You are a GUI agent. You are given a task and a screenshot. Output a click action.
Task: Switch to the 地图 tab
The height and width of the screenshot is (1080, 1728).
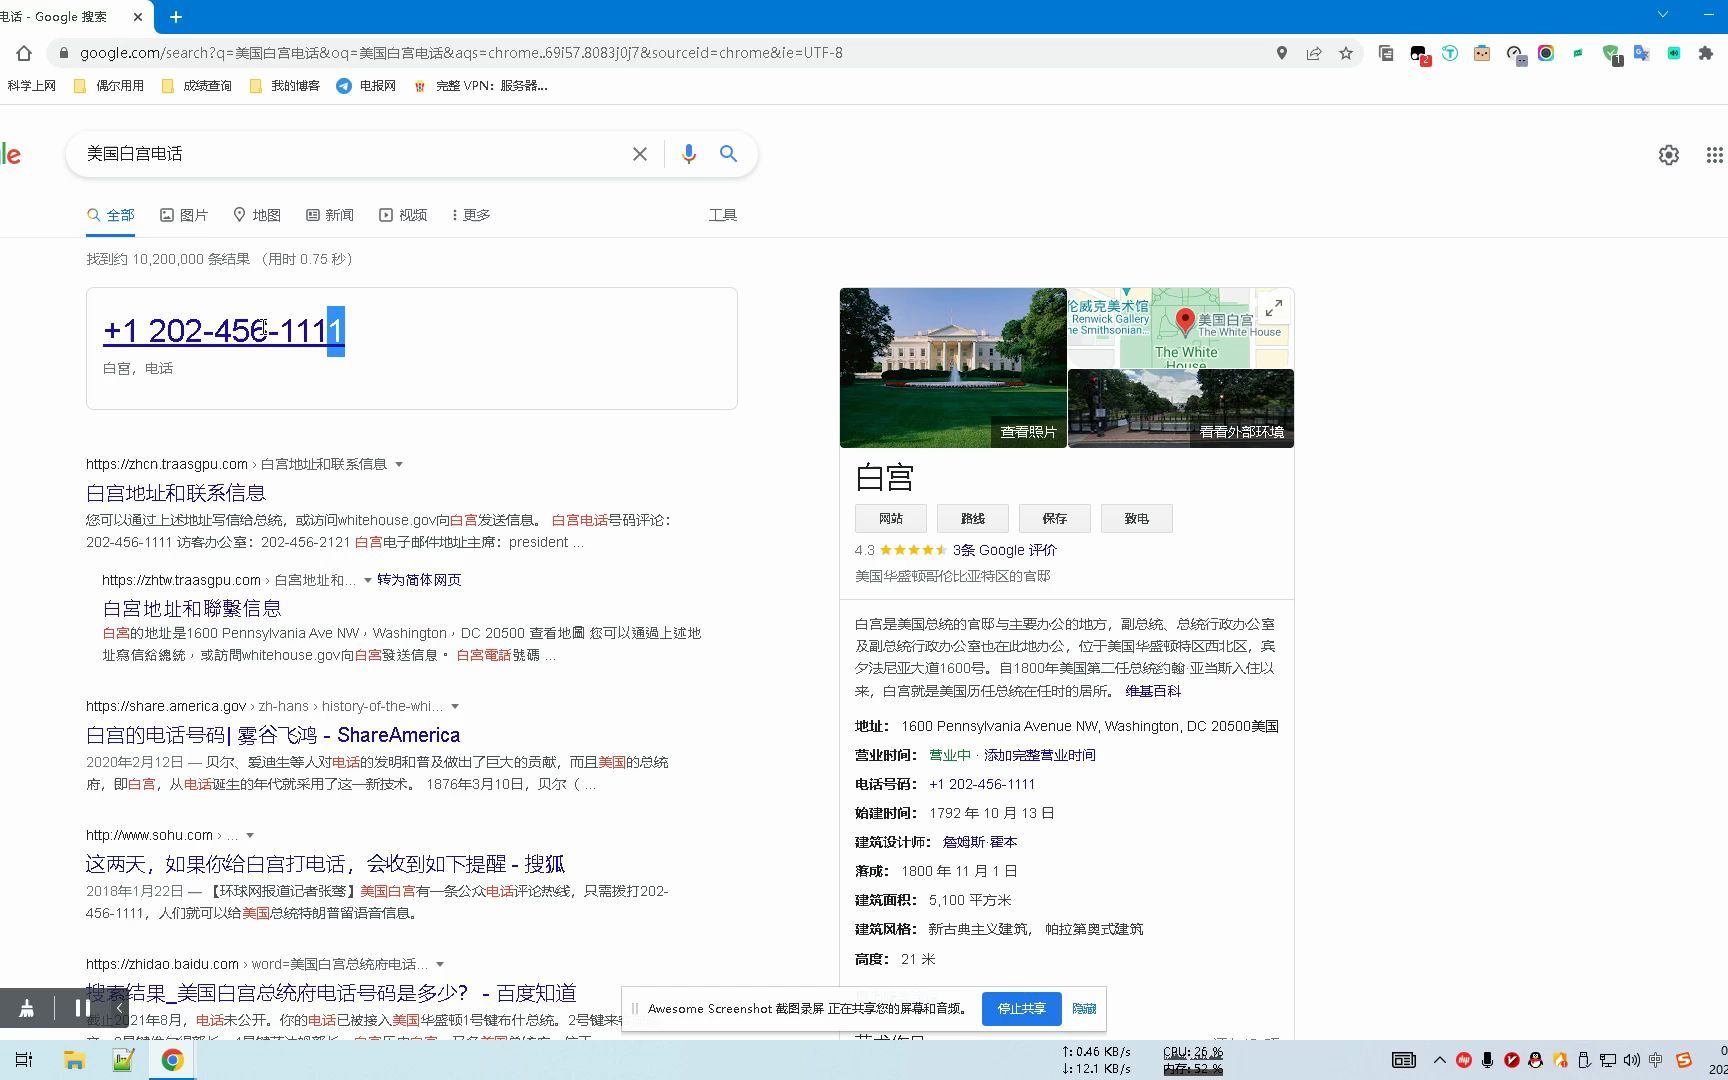(x=257, y=215)
